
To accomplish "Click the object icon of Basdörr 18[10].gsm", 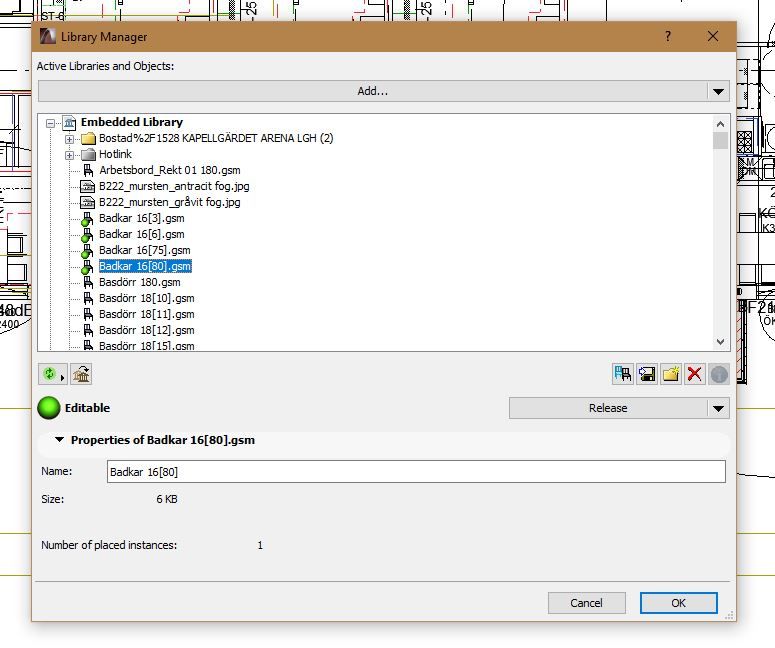I will (88, 299).
